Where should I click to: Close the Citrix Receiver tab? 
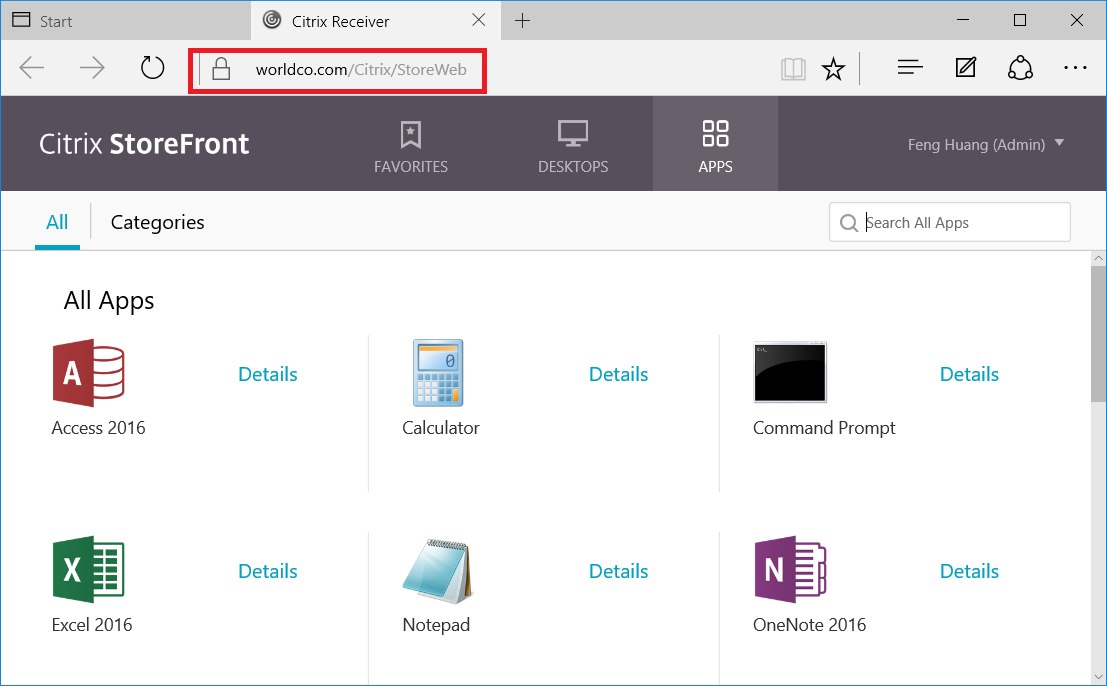click(479, 20)
